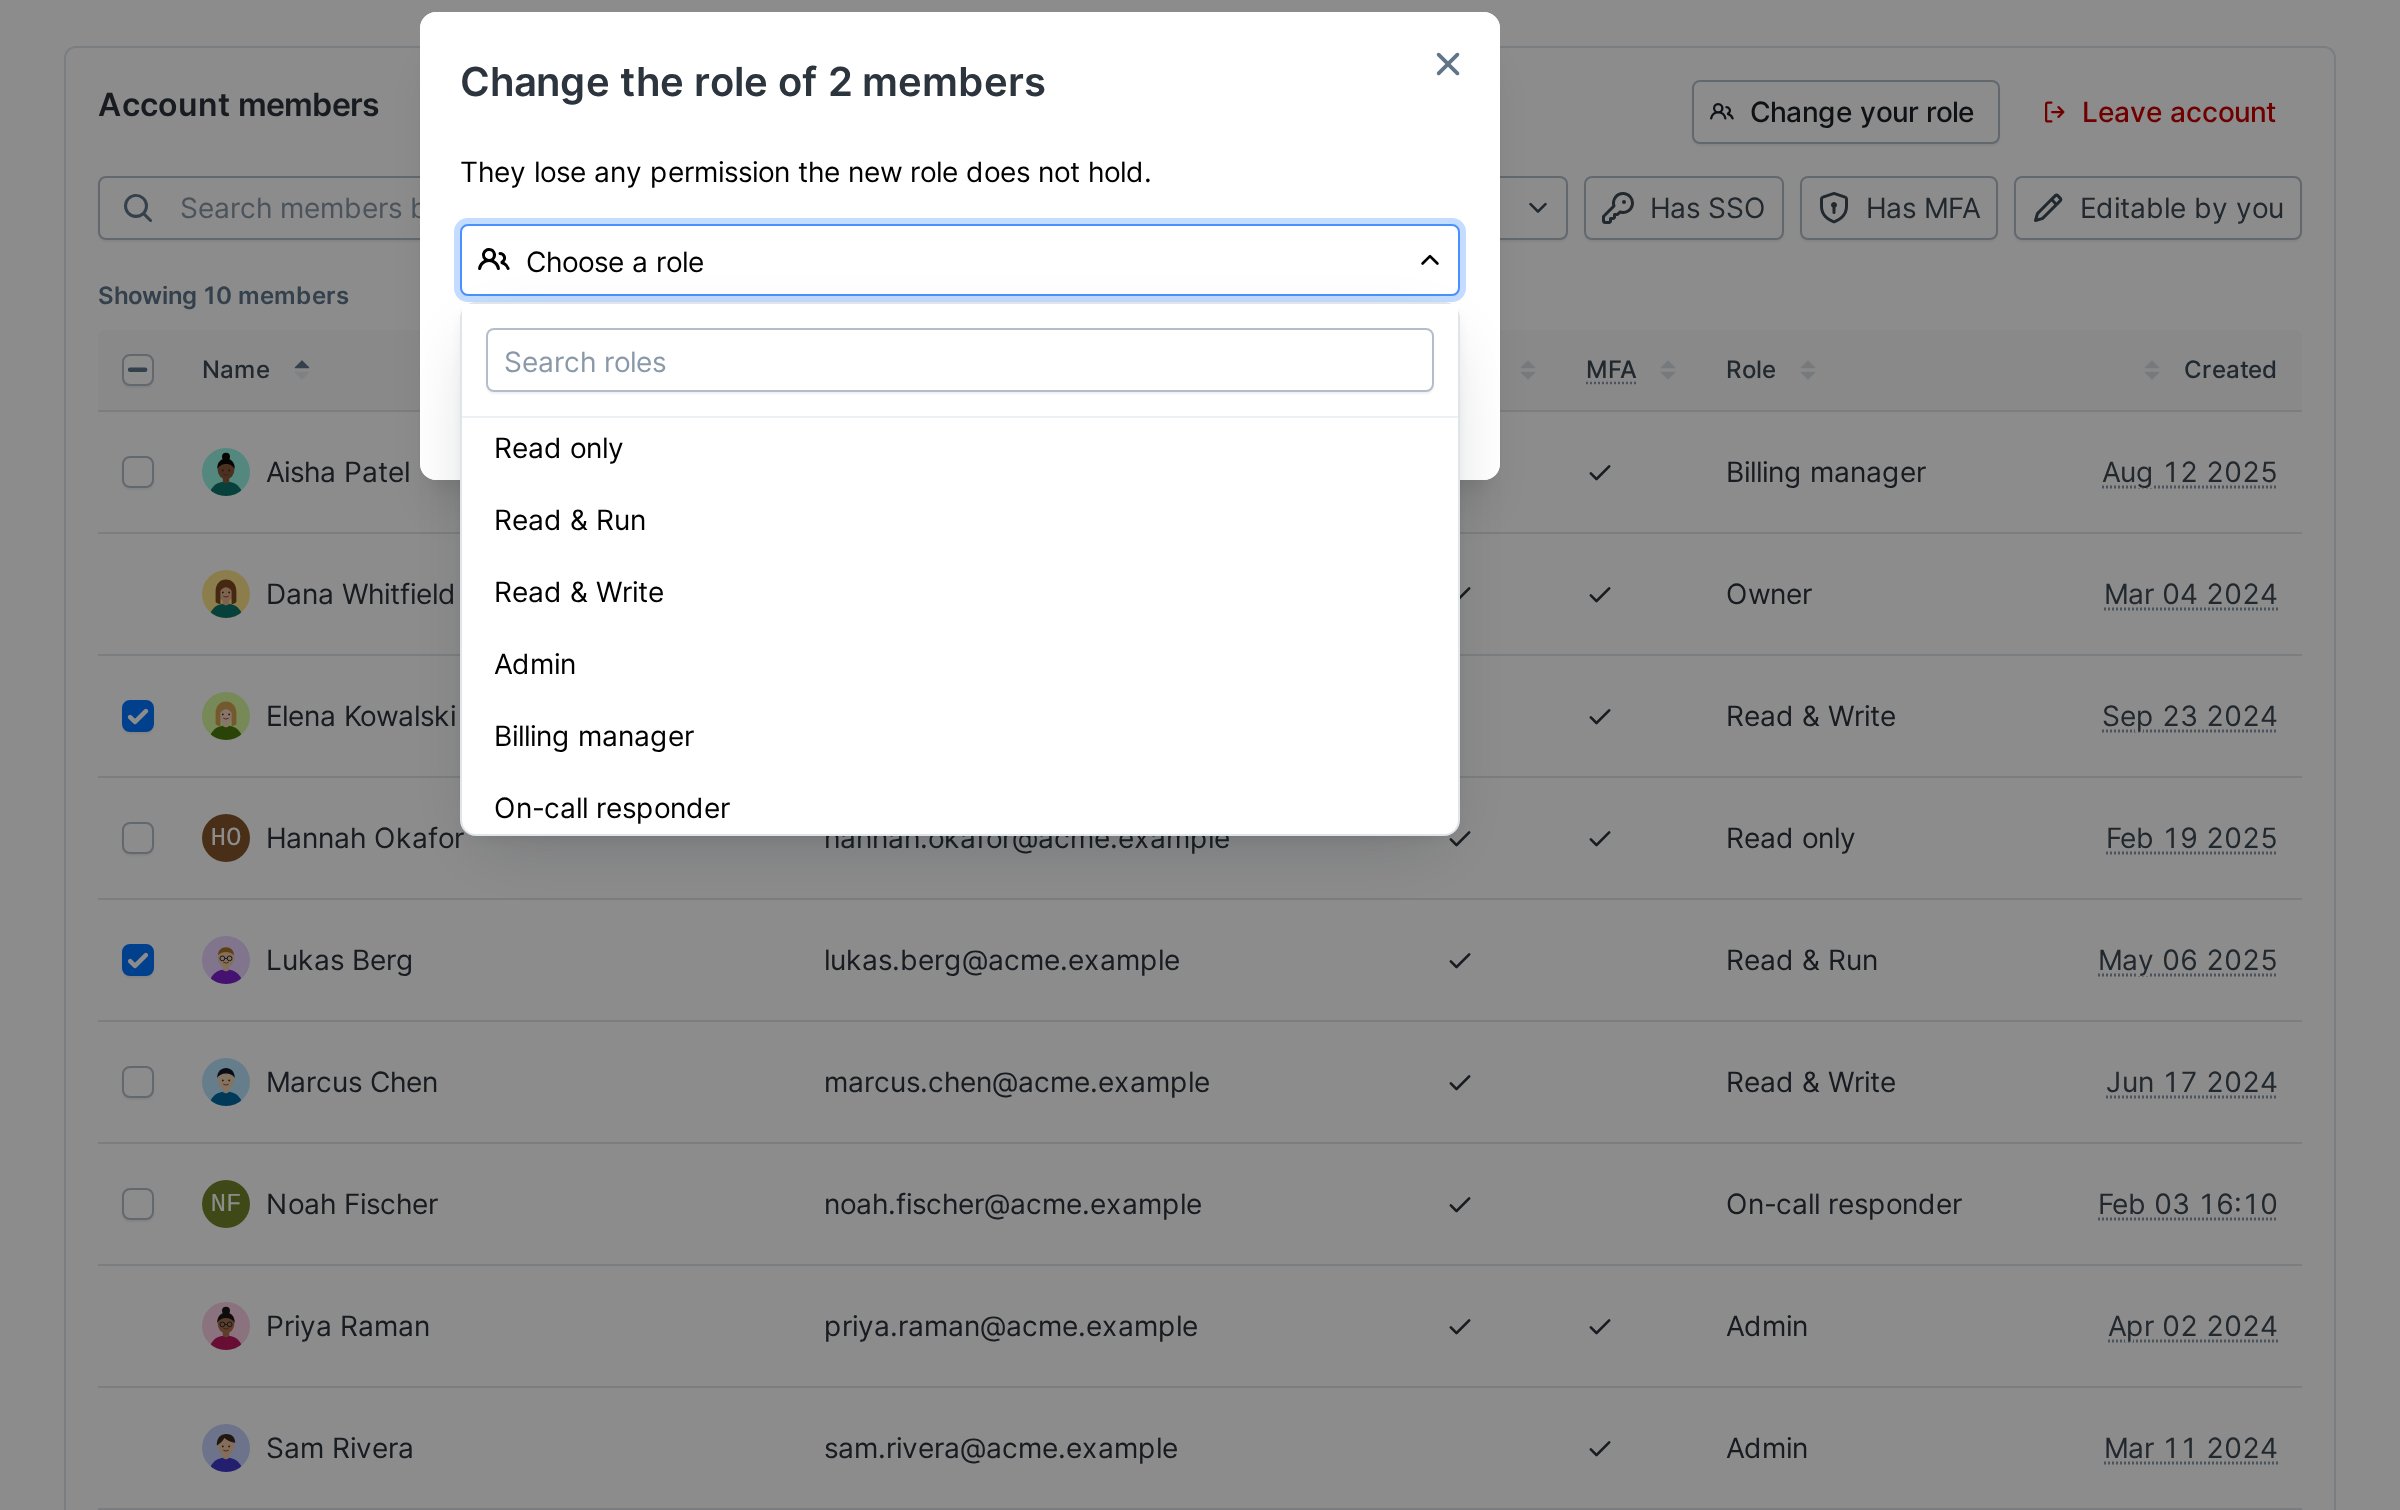This screenshot has width=2400, height=1510.
Task: Check the Hannah Okafor row checkbox
Action: click(138, 838)
